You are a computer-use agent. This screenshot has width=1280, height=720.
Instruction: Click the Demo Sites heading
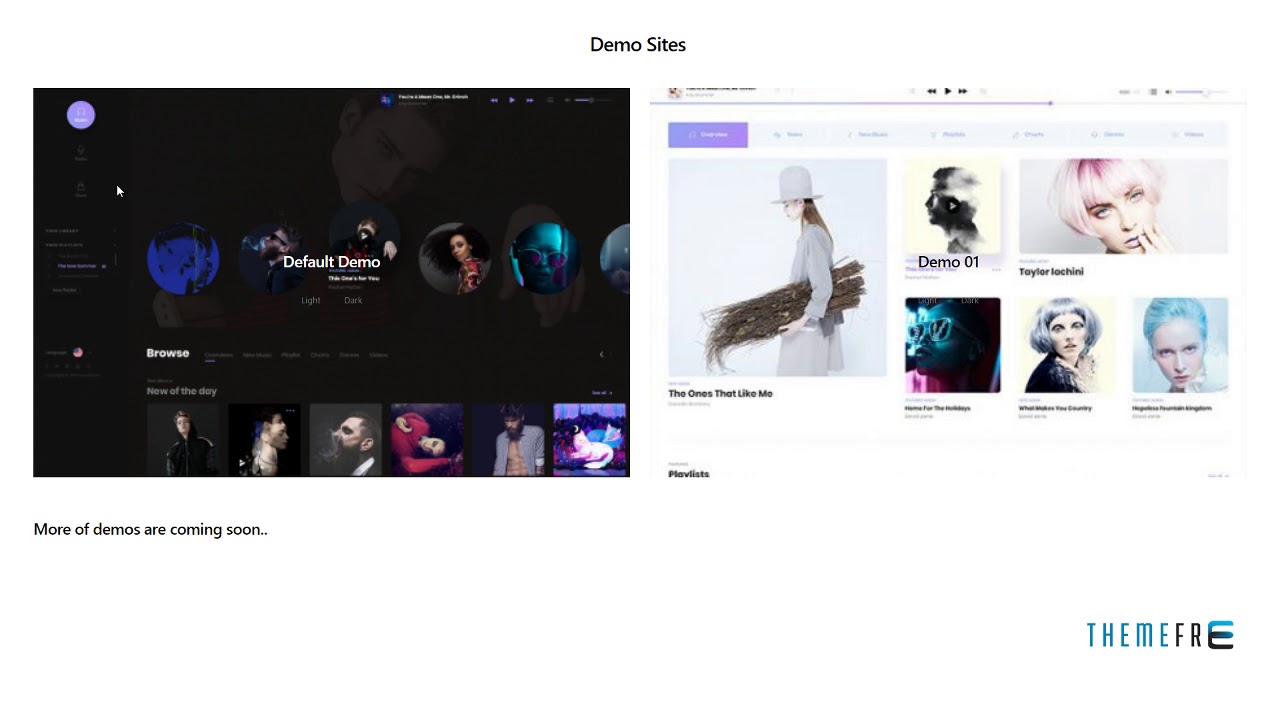click(638, 44)
